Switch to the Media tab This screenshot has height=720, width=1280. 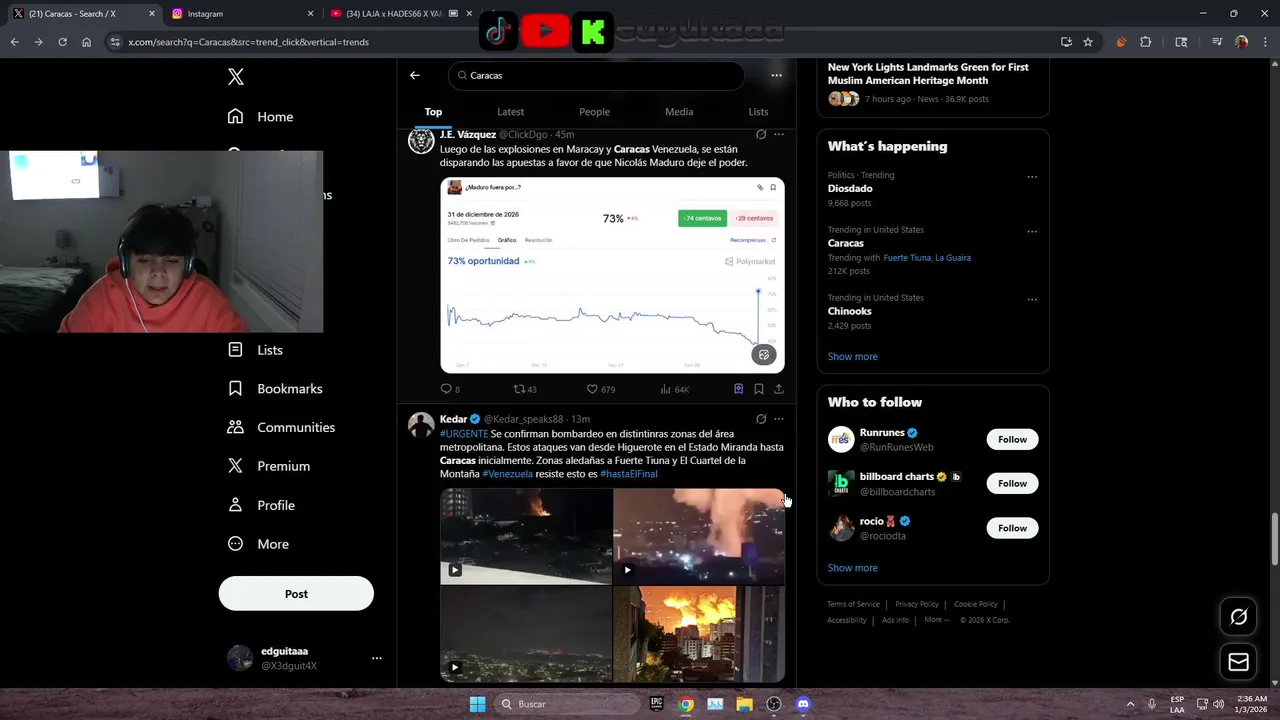[679, 112]
